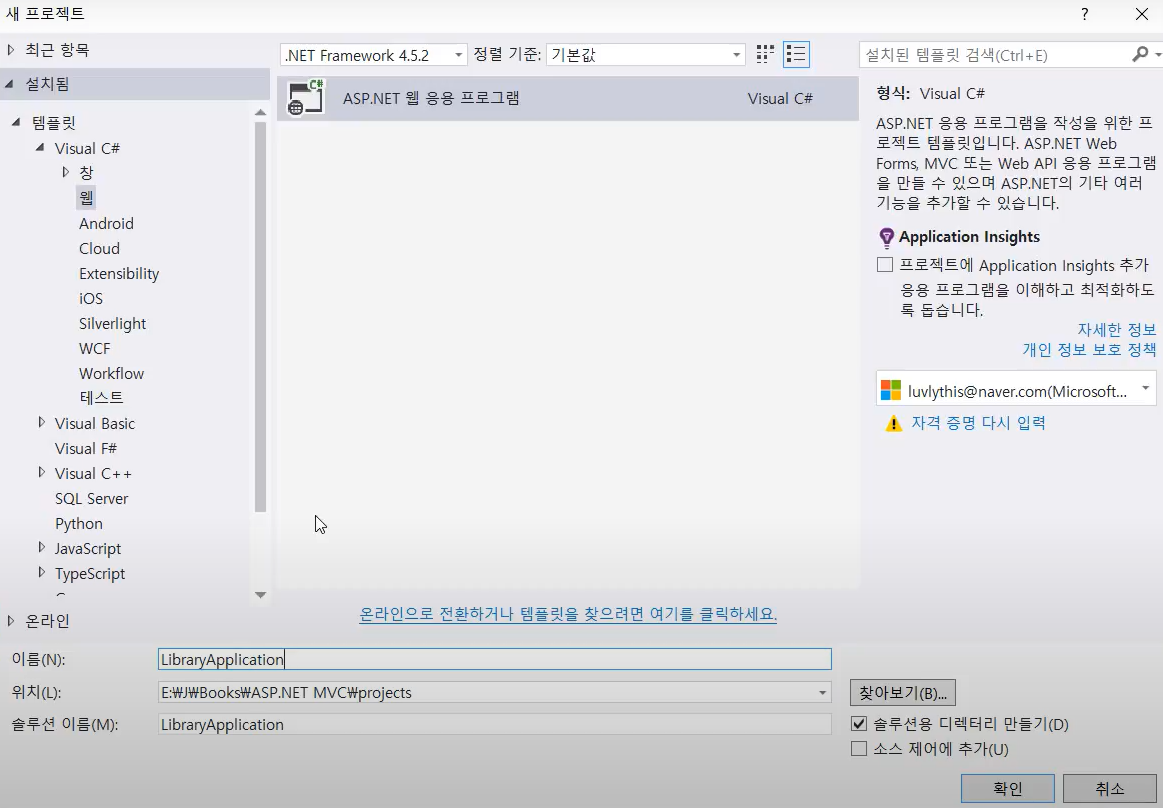Image resolution: width=1163 pixels, height=808 pixels.
Task: Select the Python category
Action: 79,524
